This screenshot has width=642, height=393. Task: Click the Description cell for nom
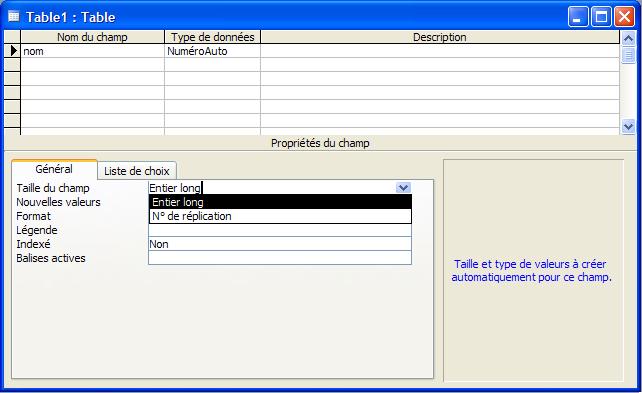[x=440, y=51]
